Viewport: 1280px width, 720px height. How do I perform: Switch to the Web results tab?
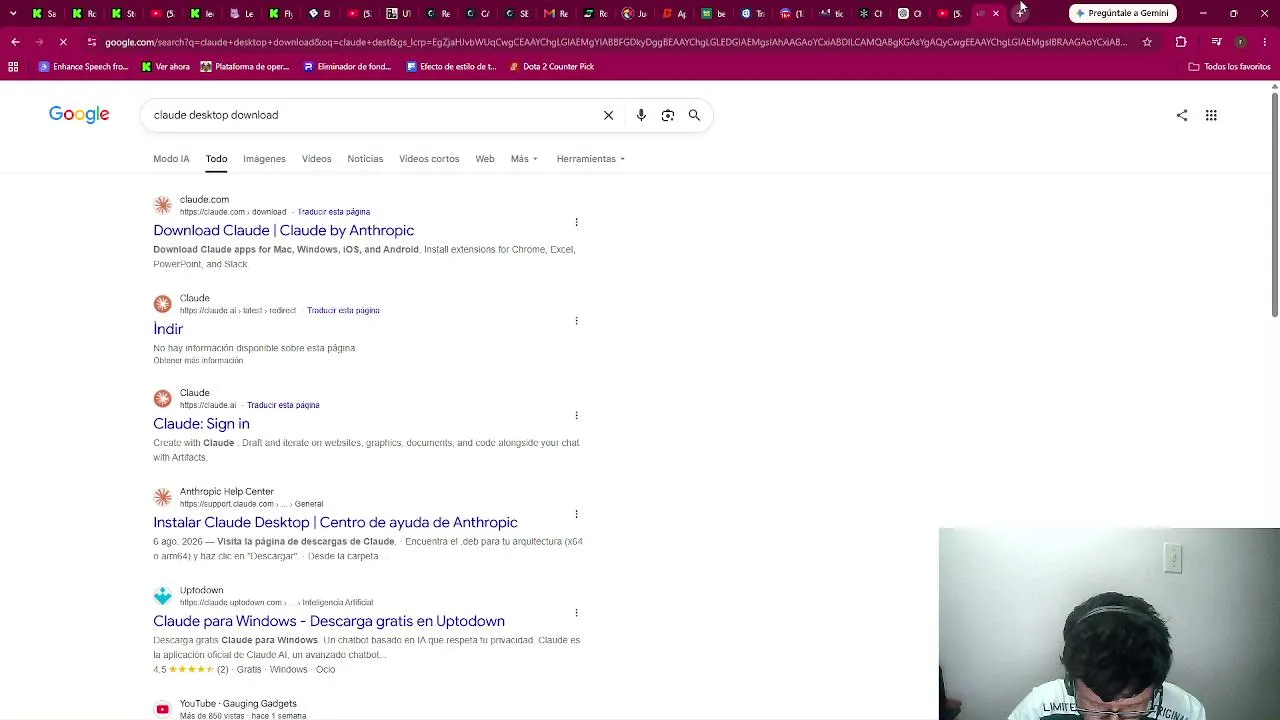485,159
